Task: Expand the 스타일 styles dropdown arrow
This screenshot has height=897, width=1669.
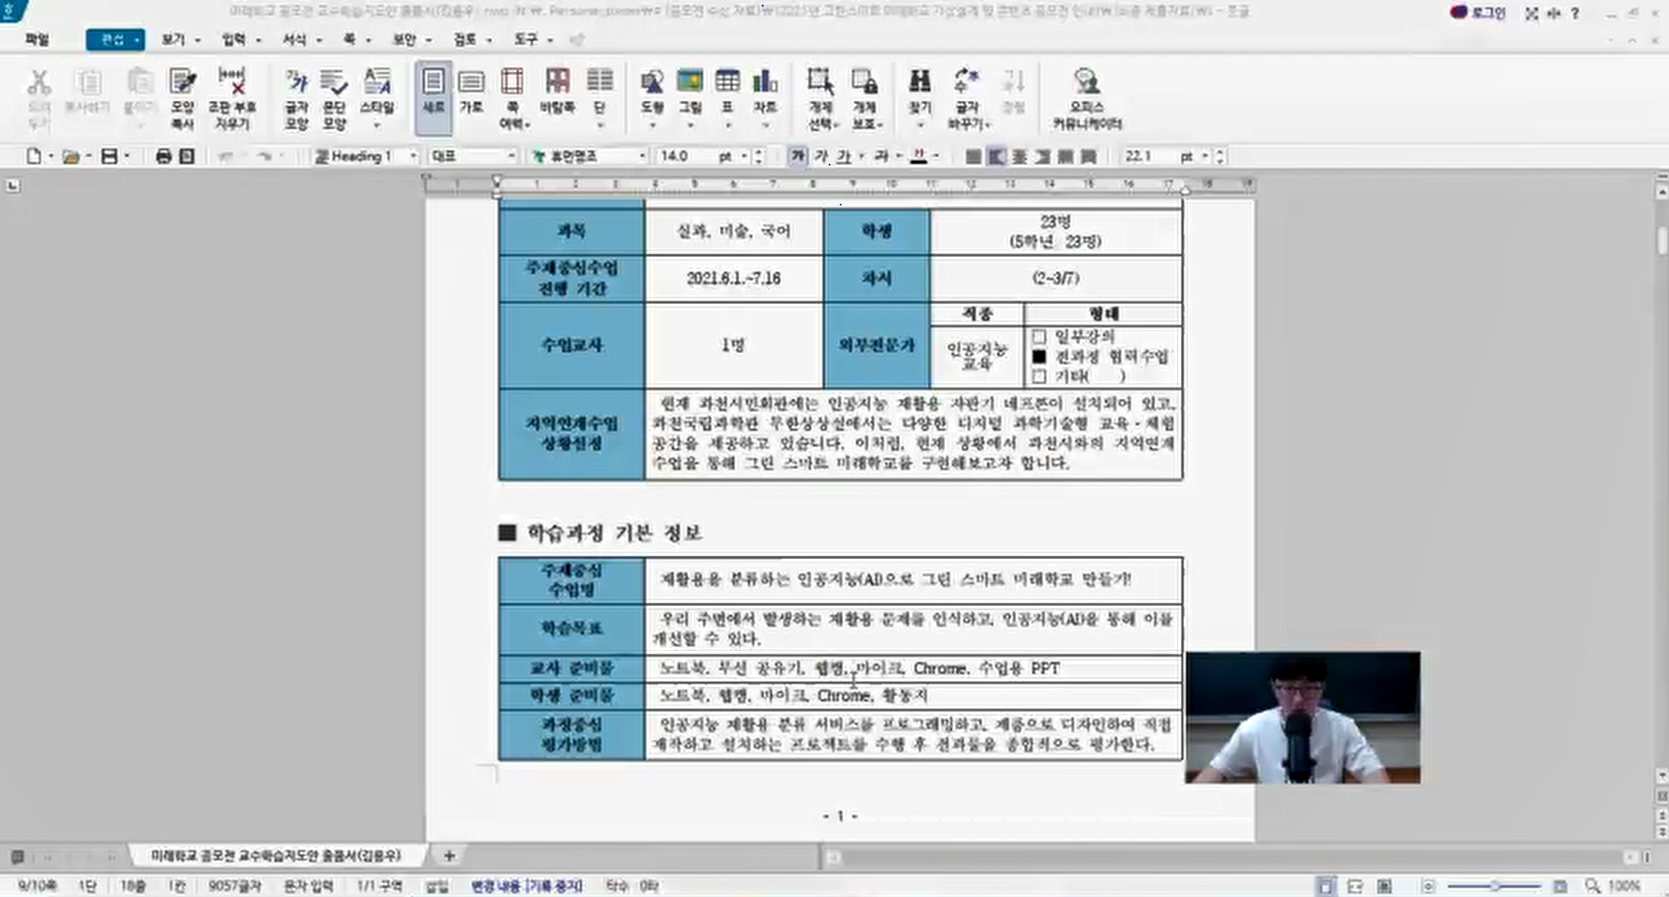Action: pos(377,126)
